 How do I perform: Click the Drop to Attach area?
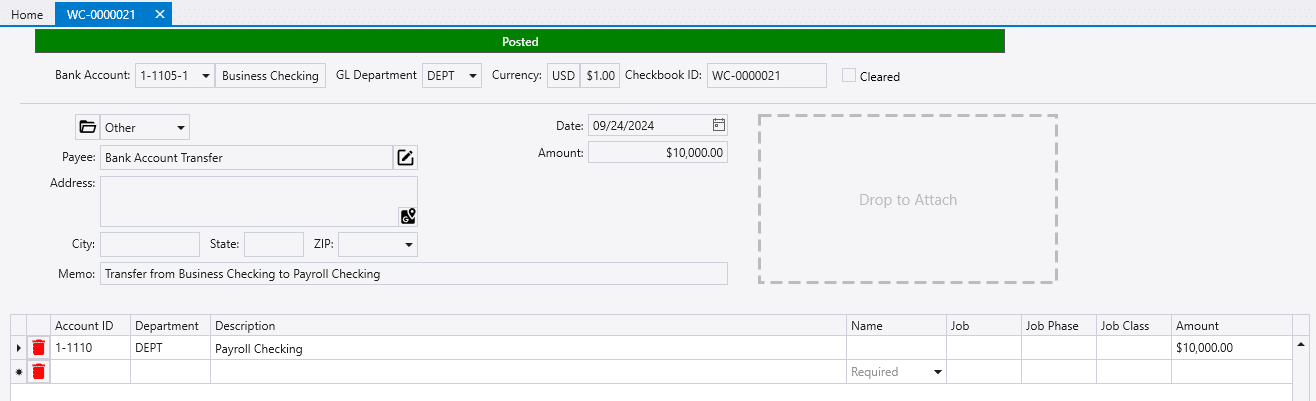pos(908,200)
